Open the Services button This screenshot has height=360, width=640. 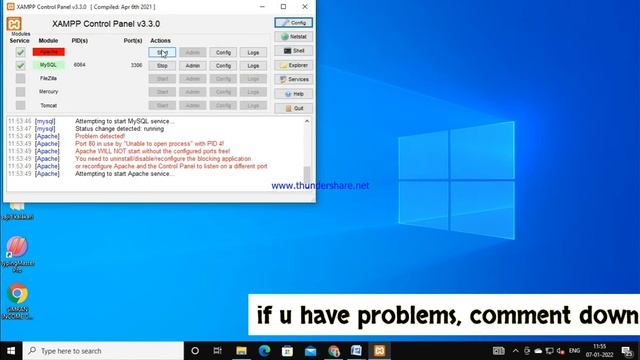(293, 79)
